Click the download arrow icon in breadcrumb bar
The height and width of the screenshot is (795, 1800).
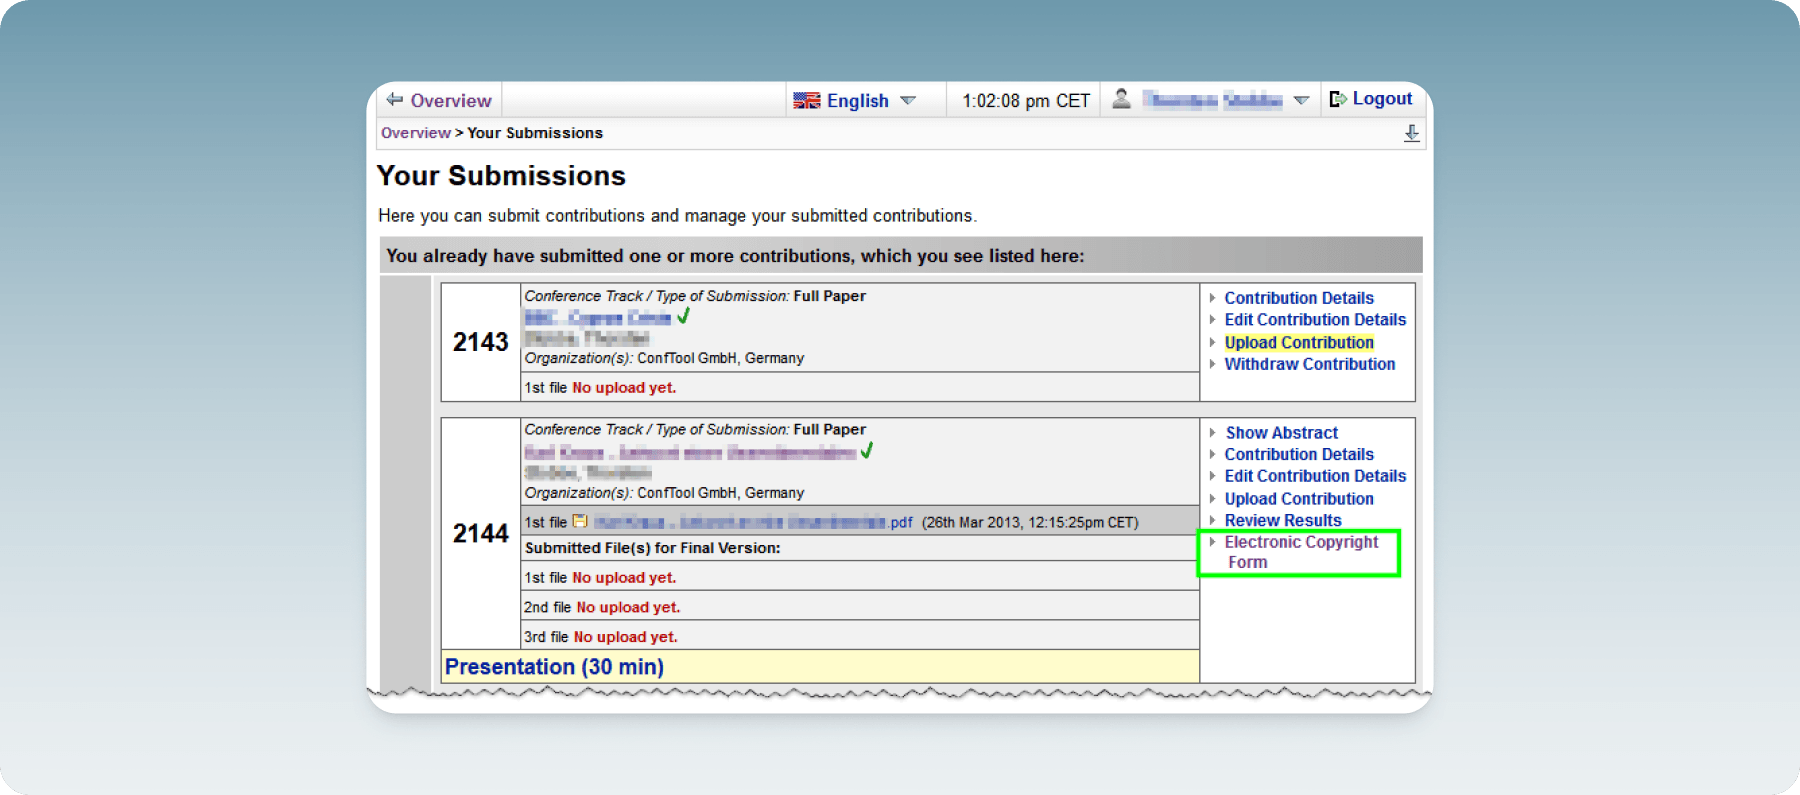pos(1411,133)
